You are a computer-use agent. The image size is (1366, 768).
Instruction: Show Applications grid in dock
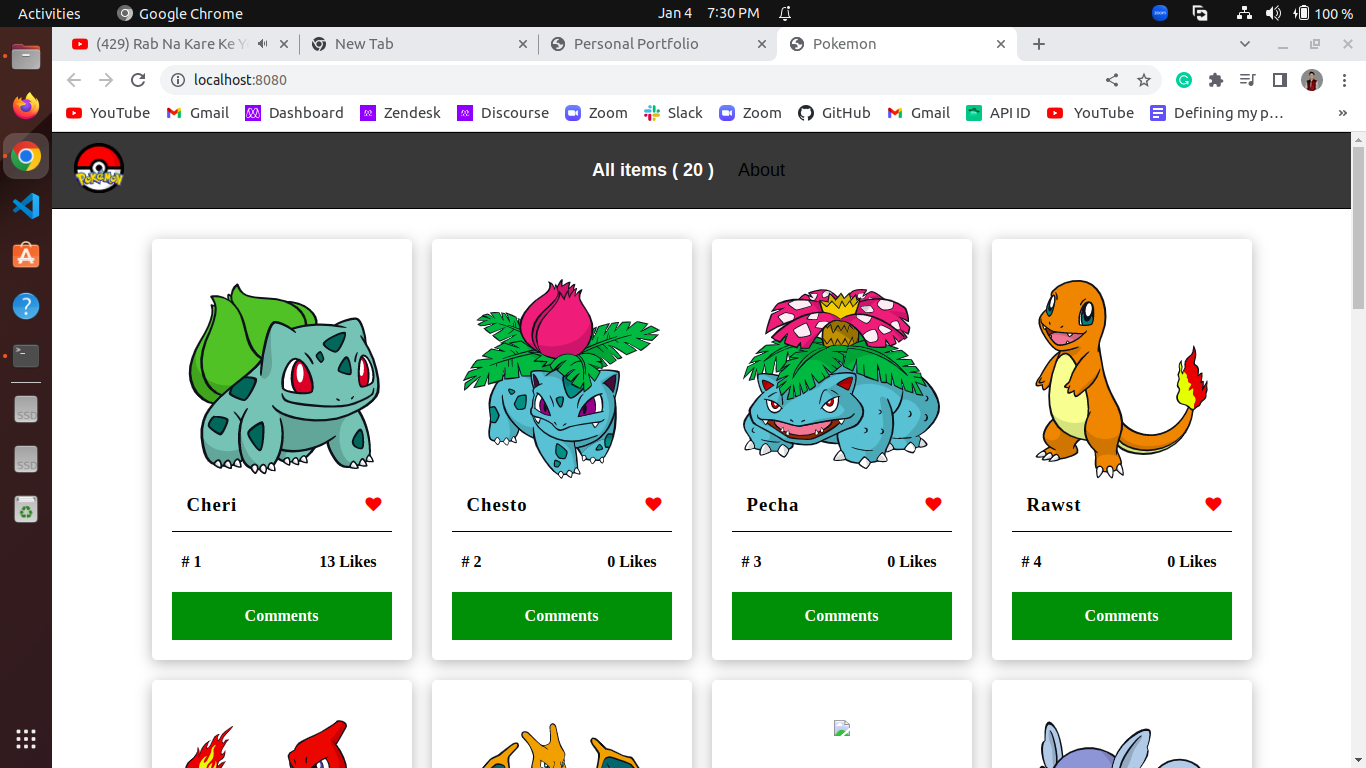click(x=26, y=739)
